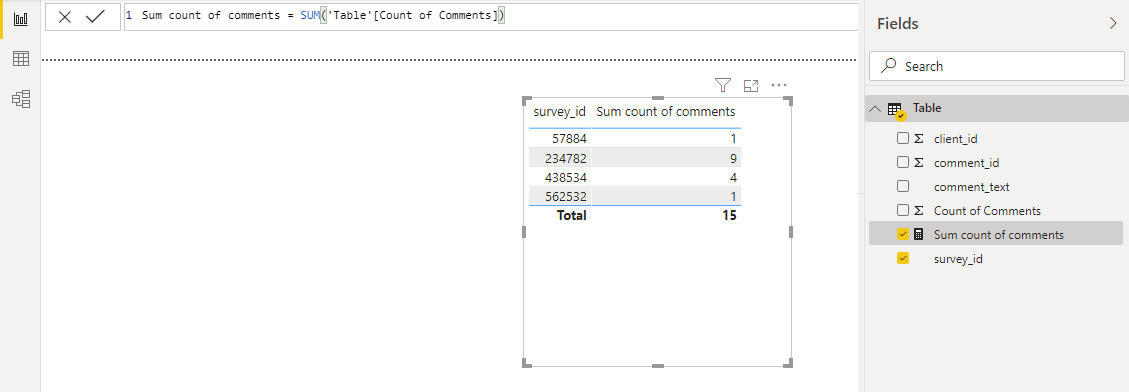
Task: Select the comment_text field name
Action: (971, 187)
